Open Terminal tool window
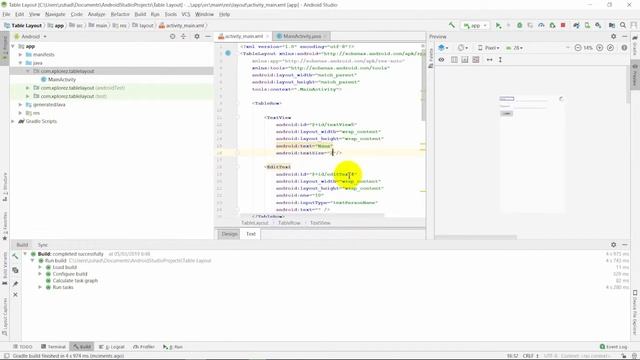Image resolution: width=640 pixels, height=360 pixels. pos(53,347)
